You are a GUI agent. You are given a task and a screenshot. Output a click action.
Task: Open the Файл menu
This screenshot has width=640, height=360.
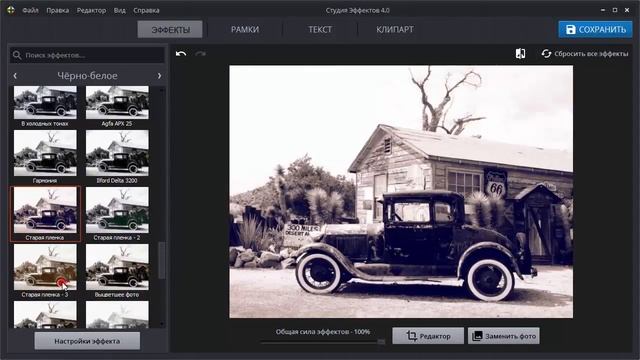[30, 10]
